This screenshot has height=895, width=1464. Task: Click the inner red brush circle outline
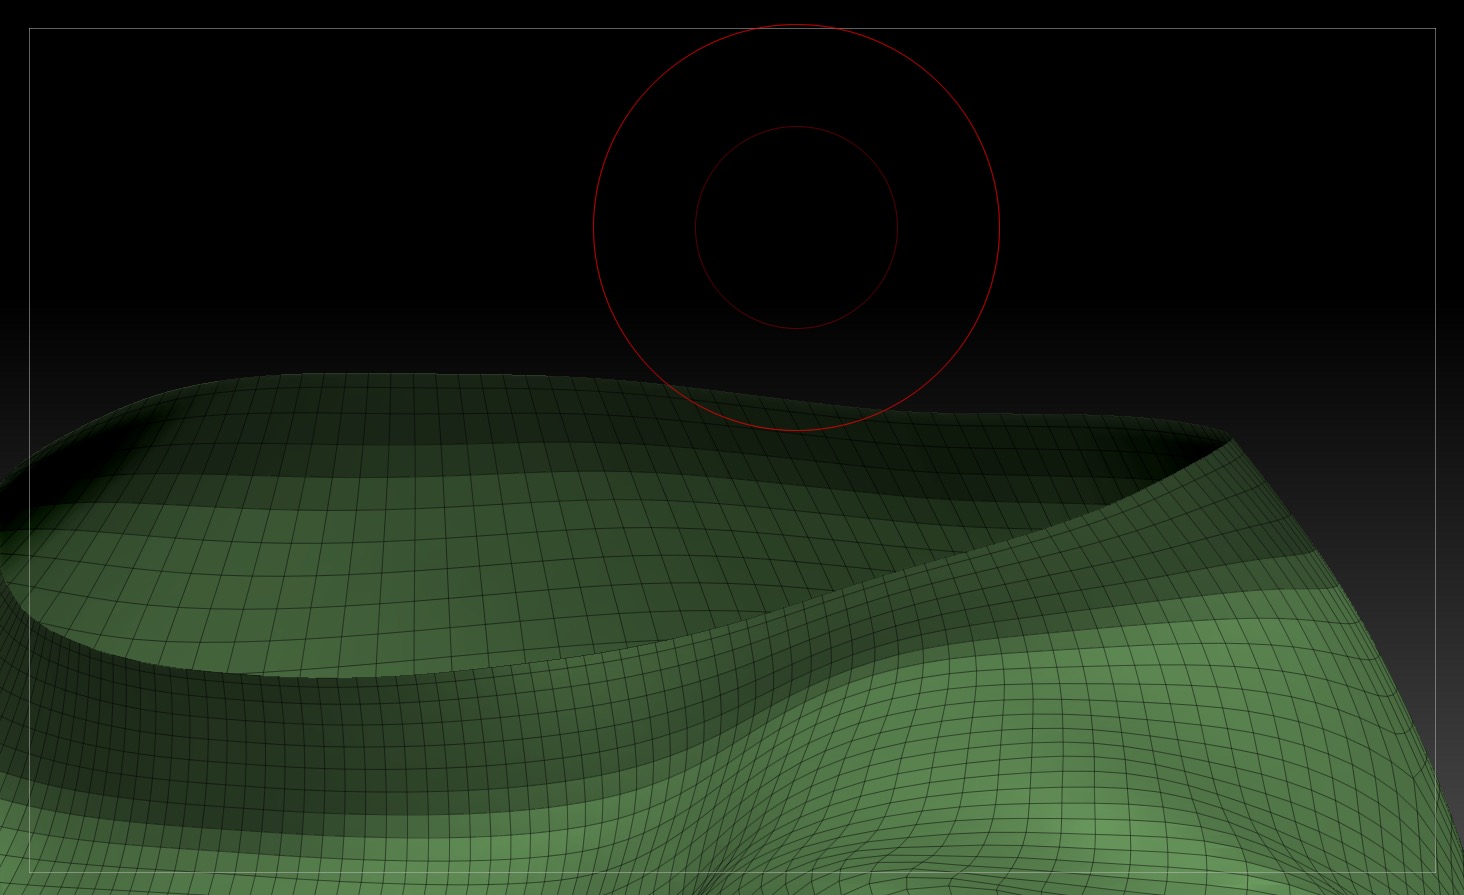coord(795,128)
